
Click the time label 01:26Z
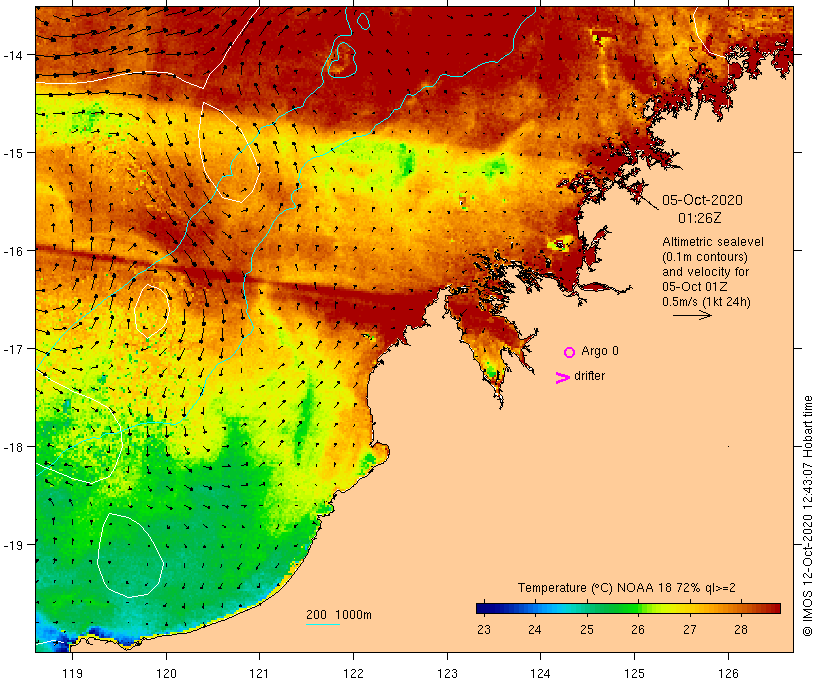click(700, 218)
